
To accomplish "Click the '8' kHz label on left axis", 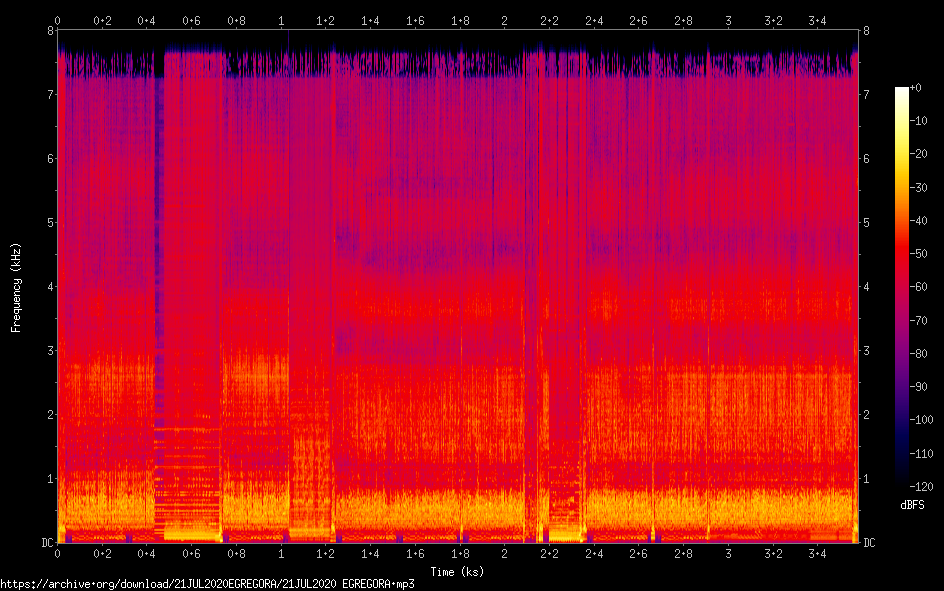I will point(51,31).
